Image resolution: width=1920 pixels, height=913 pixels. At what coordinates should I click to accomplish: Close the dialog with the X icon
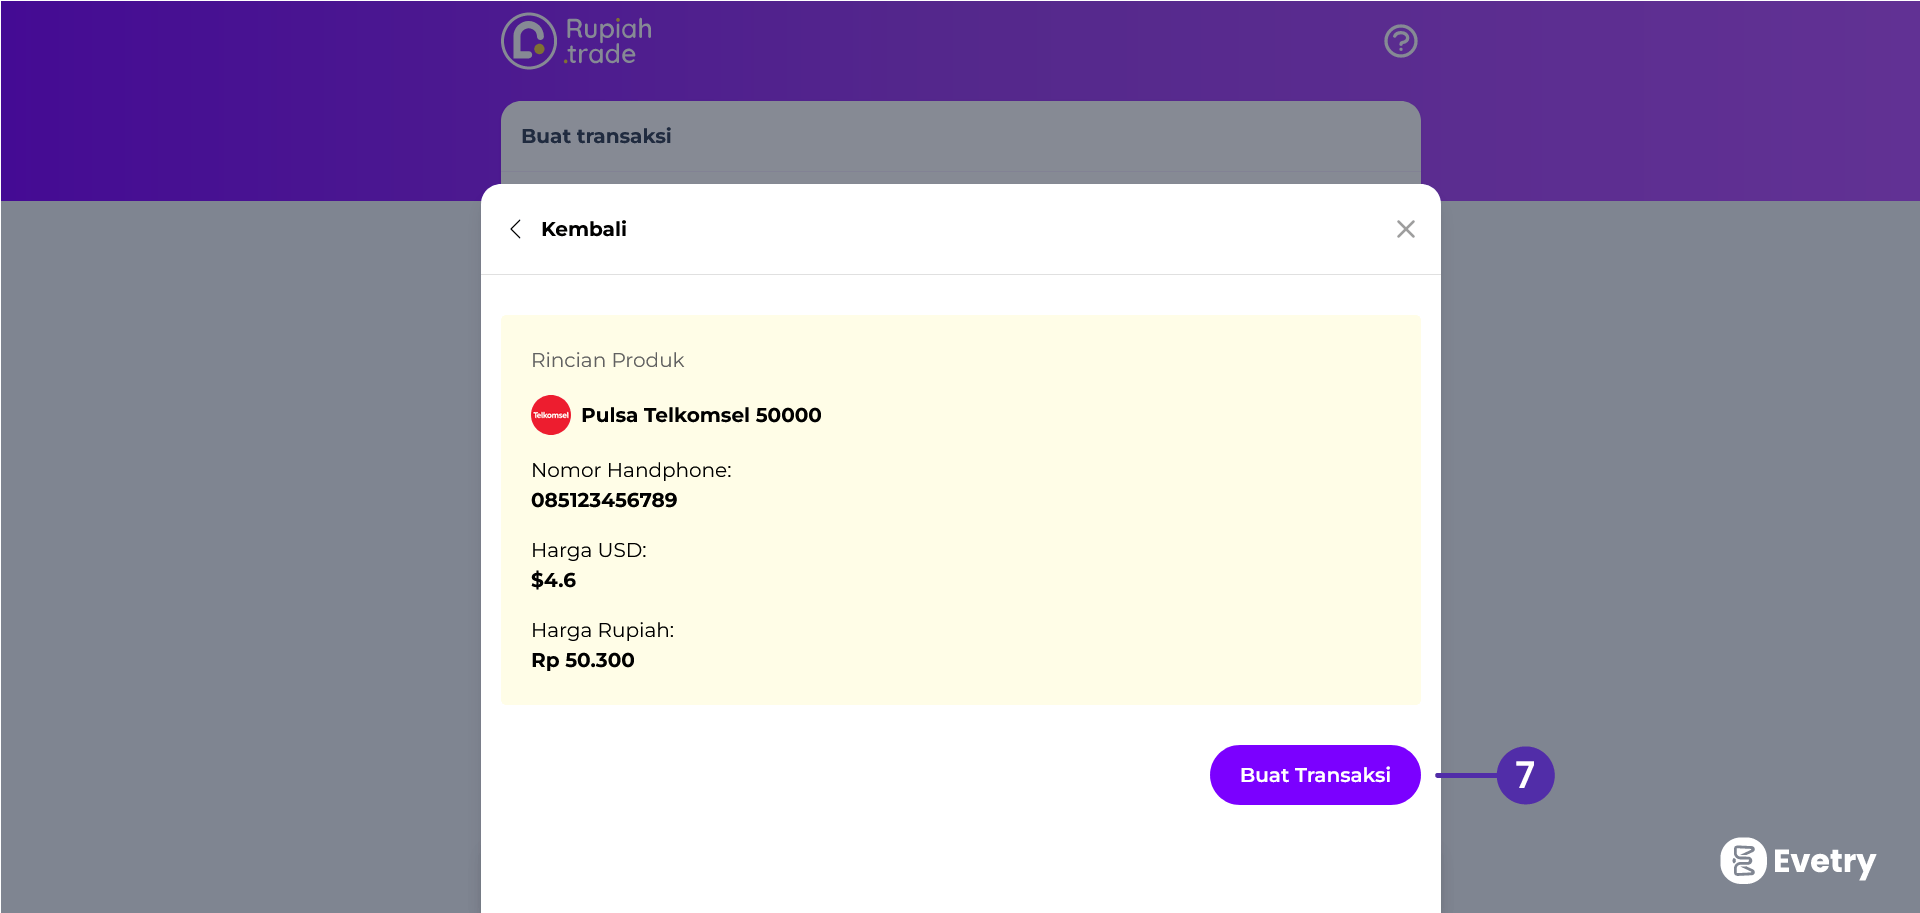(1405, 229)
